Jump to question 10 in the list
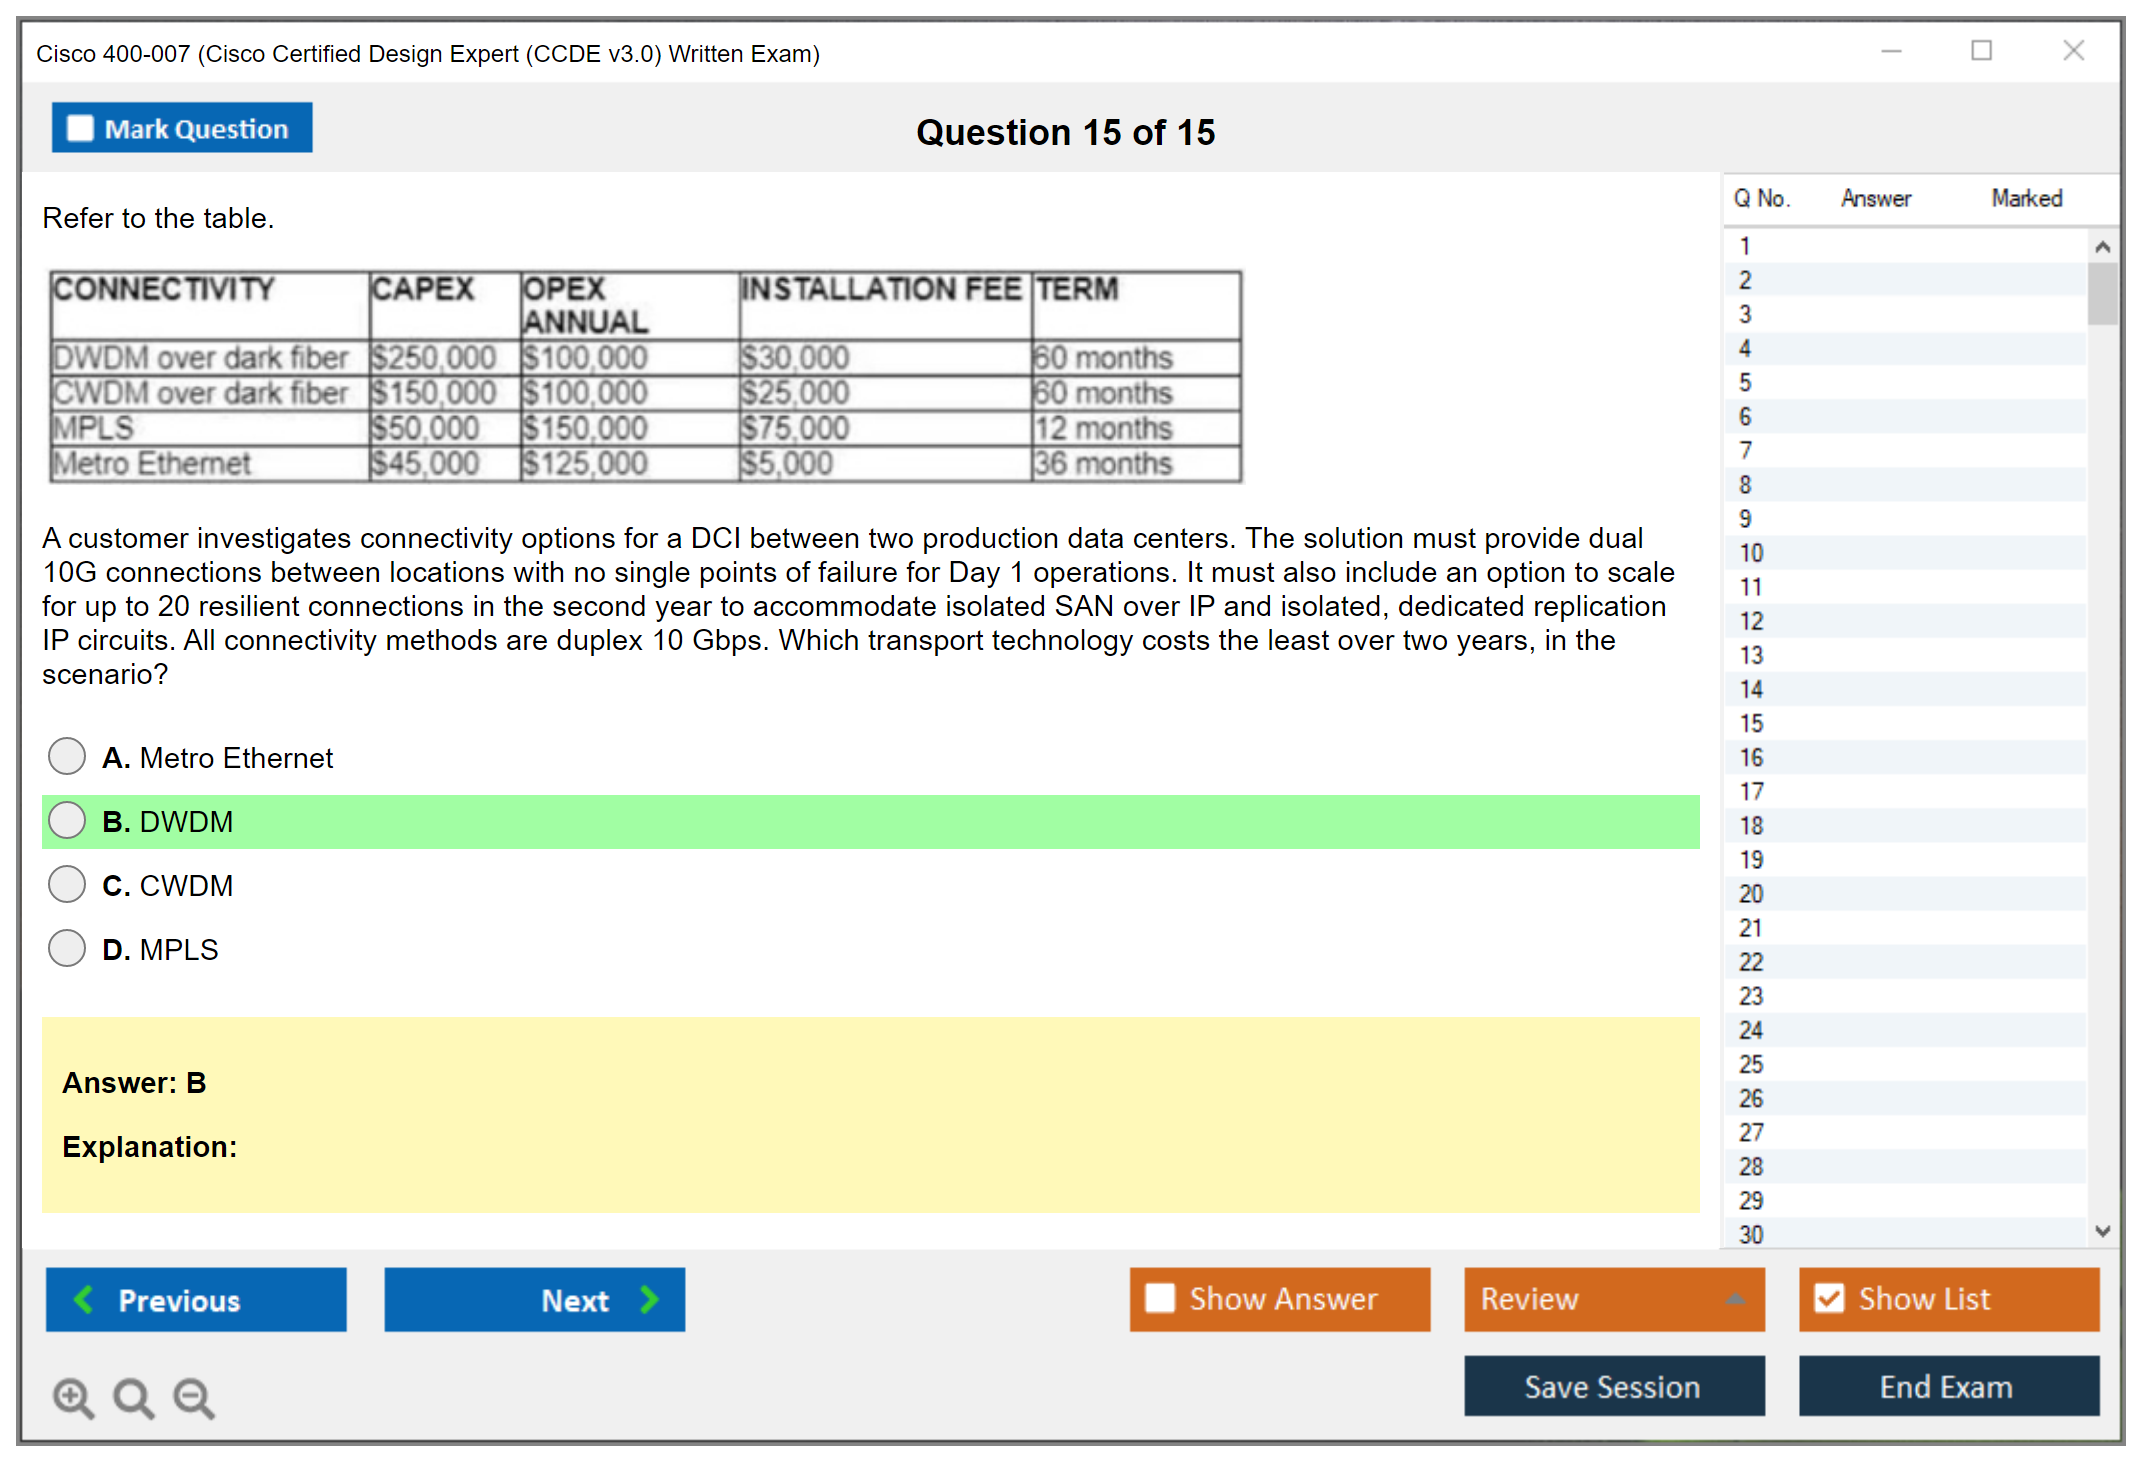This screenshot has height=1470, width=2150. tap(1751, 553)
